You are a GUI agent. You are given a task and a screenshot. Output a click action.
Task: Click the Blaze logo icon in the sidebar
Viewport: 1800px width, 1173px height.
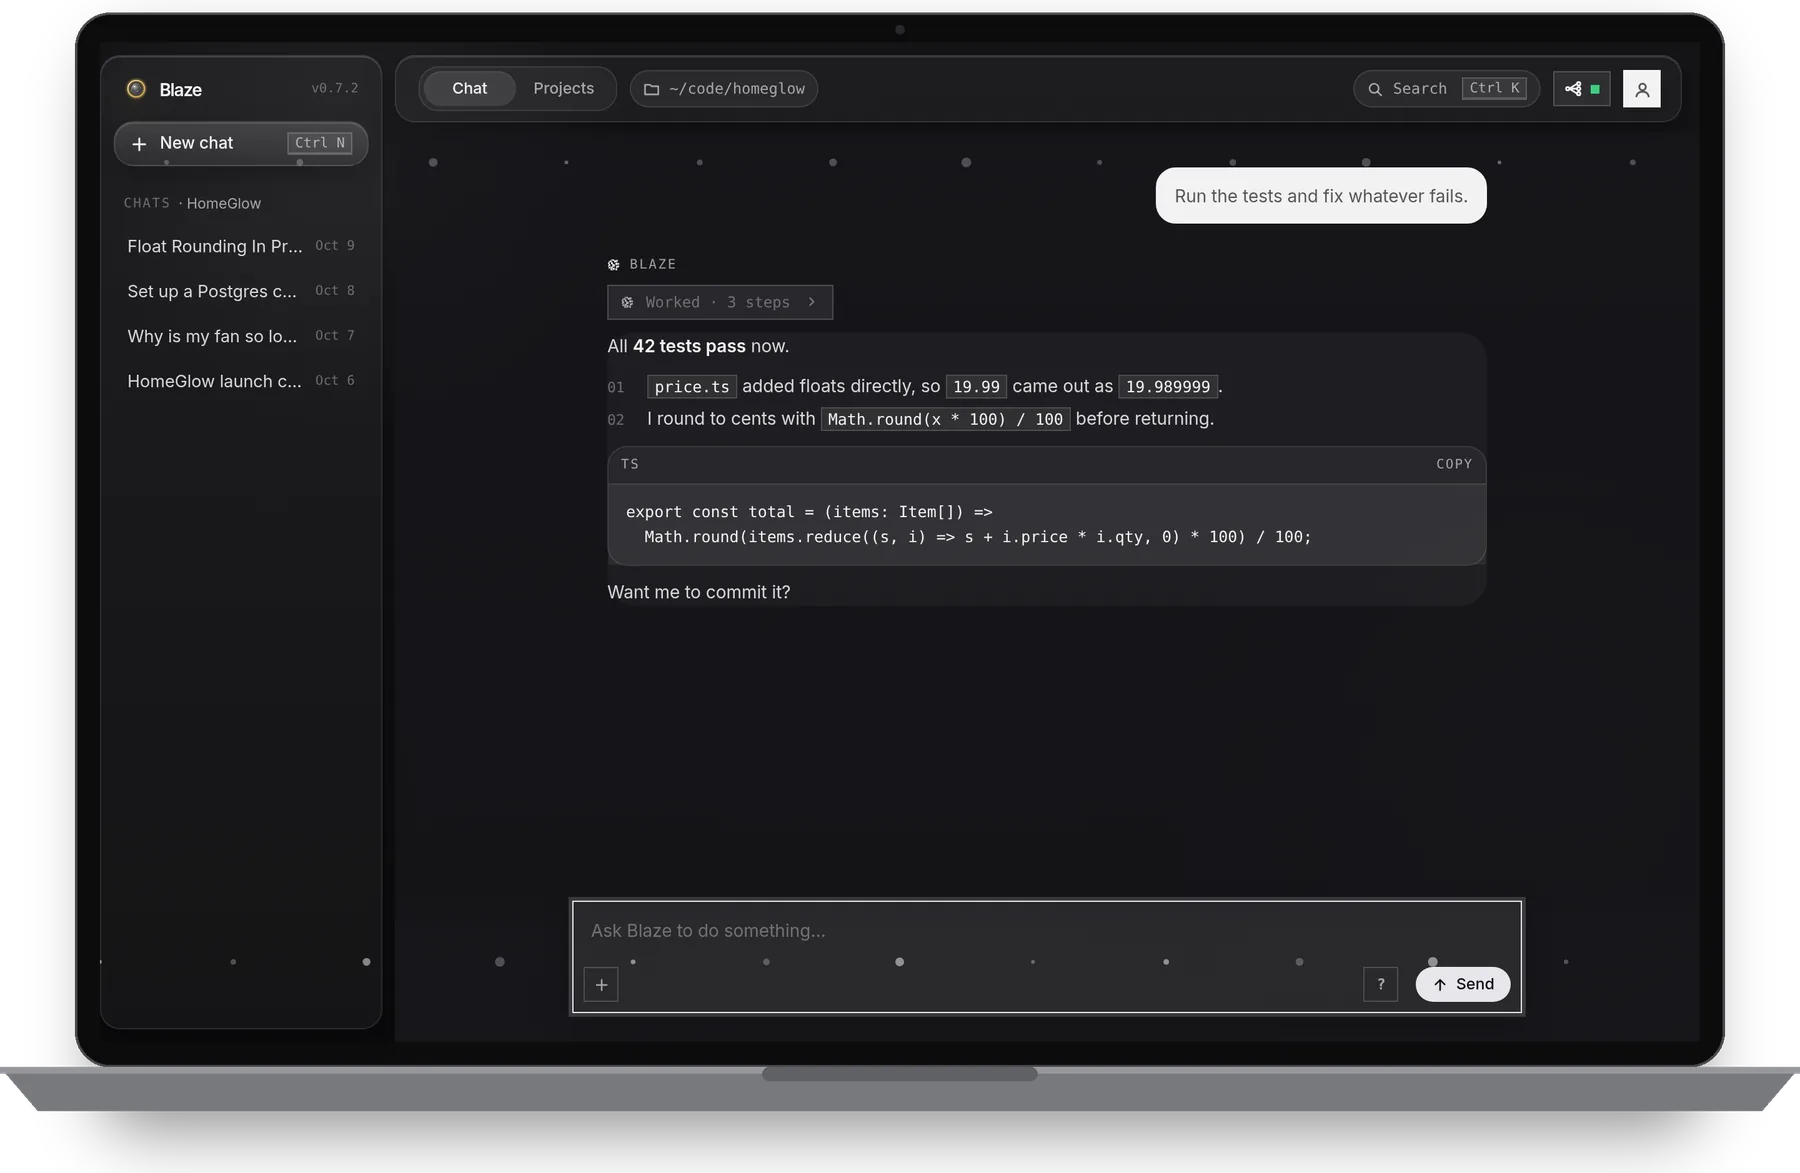pos(136,89)
